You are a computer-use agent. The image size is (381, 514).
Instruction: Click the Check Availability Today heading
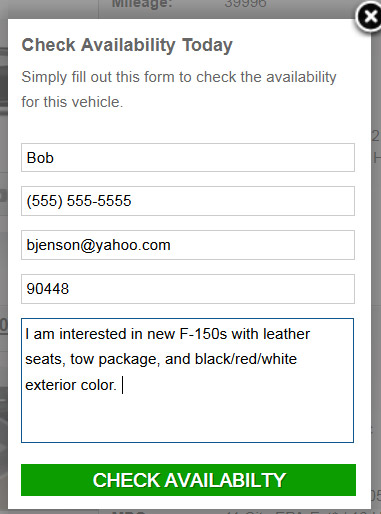tap(127, 45)
